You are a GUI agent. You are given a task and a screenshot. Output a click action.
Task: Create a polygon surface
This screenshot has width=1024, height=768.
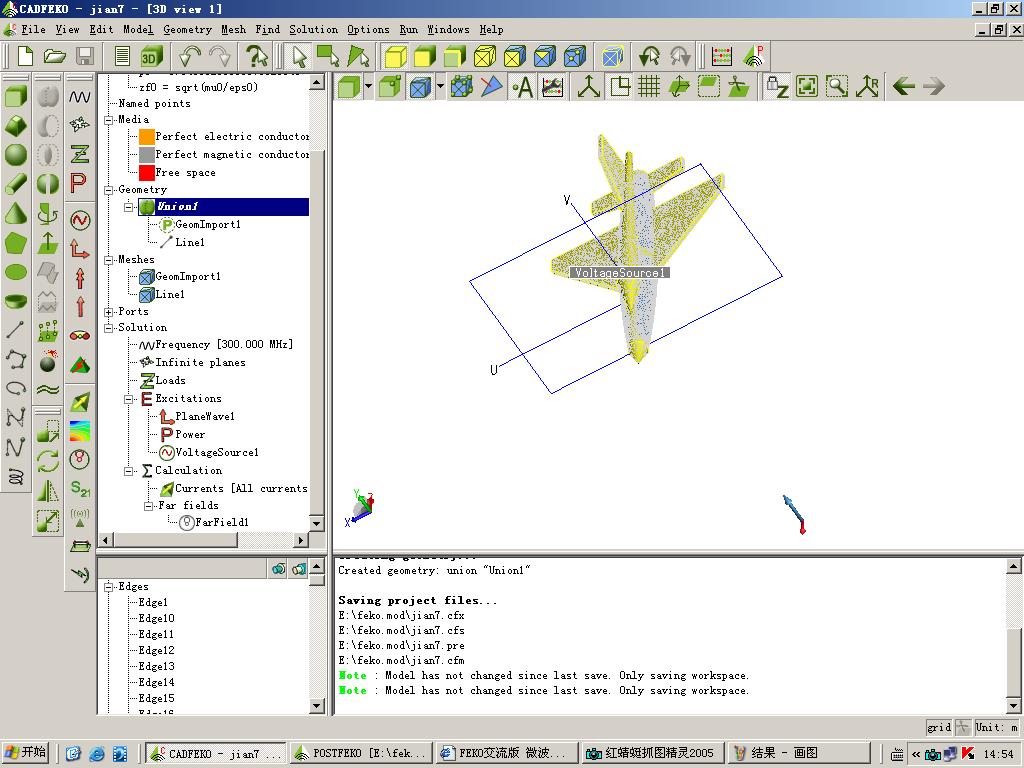pos(16,243)
